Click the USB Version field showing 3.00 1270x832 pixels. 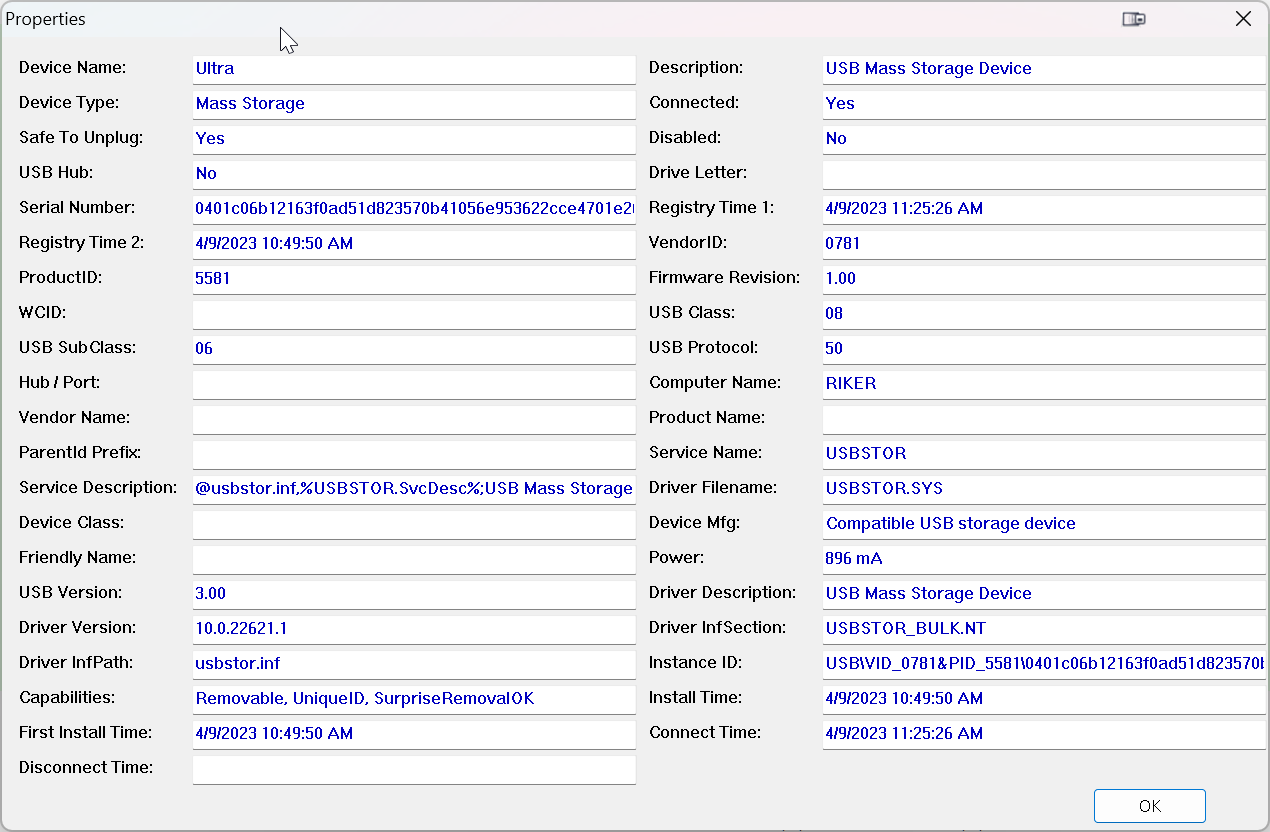point(413,594)
